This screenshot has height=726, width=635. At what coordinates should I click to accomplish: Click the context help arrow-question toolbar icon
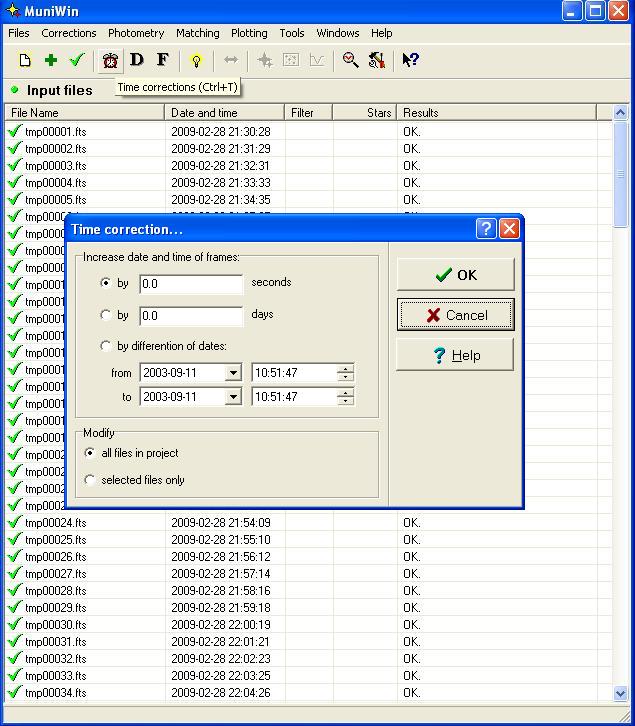(410, 61)
